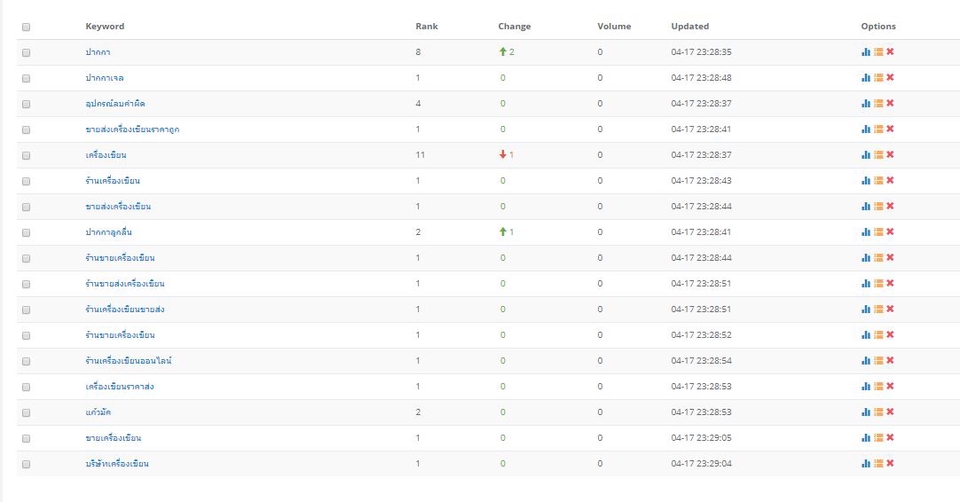Click rank value 11
Image resolution: width=960 pixels, height=502 pixels.
(420, 155)
